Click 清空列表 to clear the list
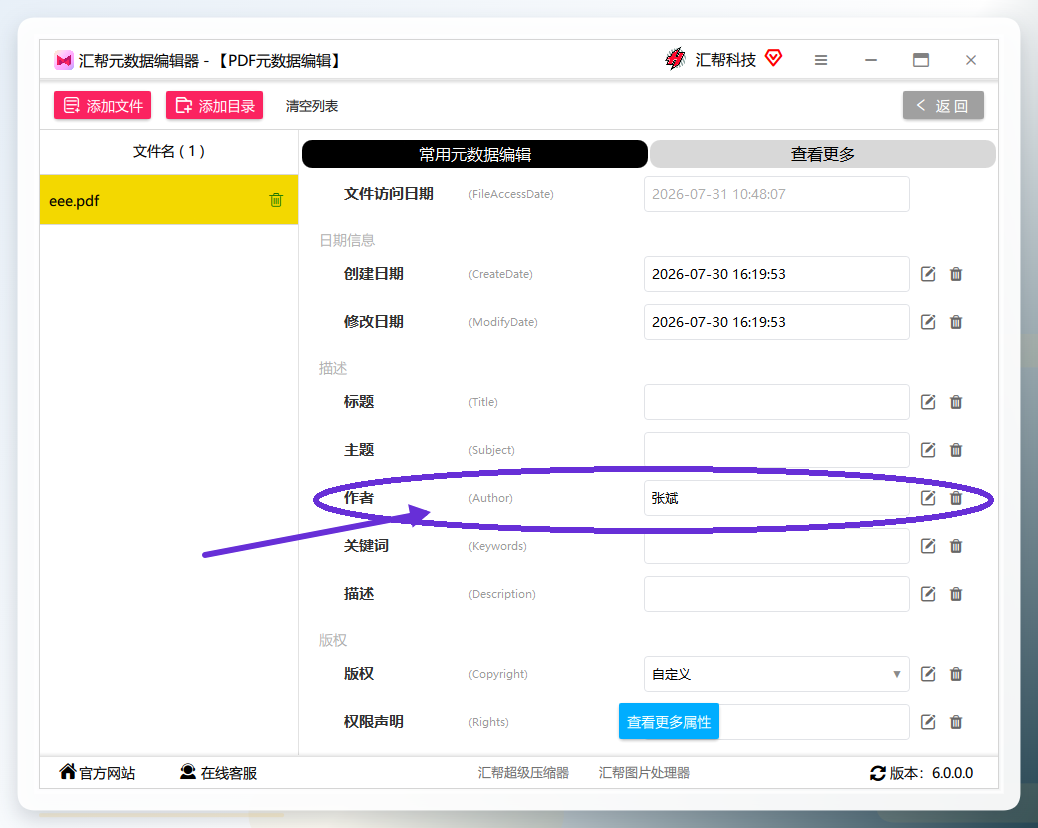This screenshot has width=1038, height=828. coord(312,106)
